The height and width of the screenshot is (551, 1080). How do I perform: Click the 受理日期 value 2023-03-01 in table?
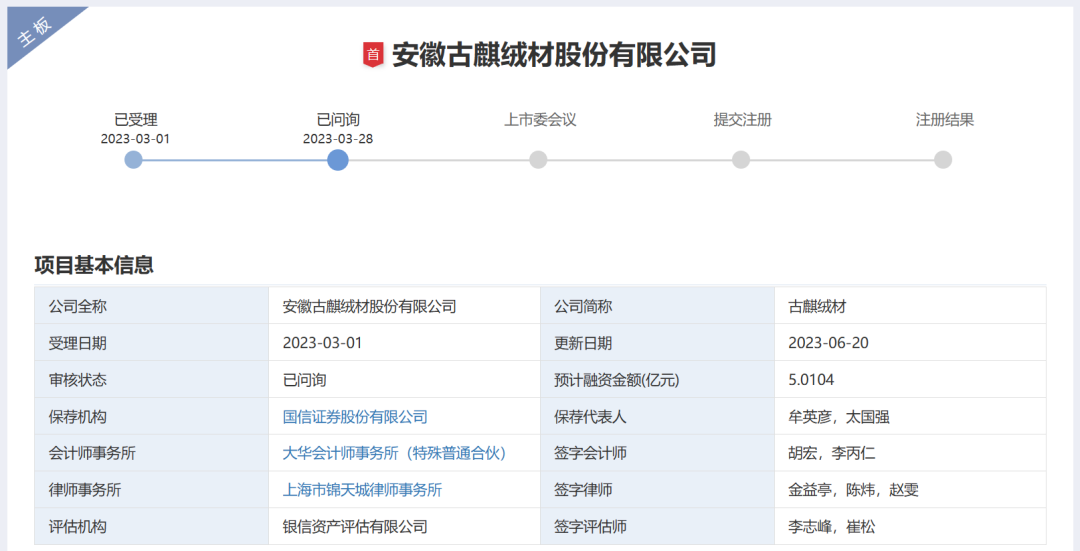coord(404,343)
